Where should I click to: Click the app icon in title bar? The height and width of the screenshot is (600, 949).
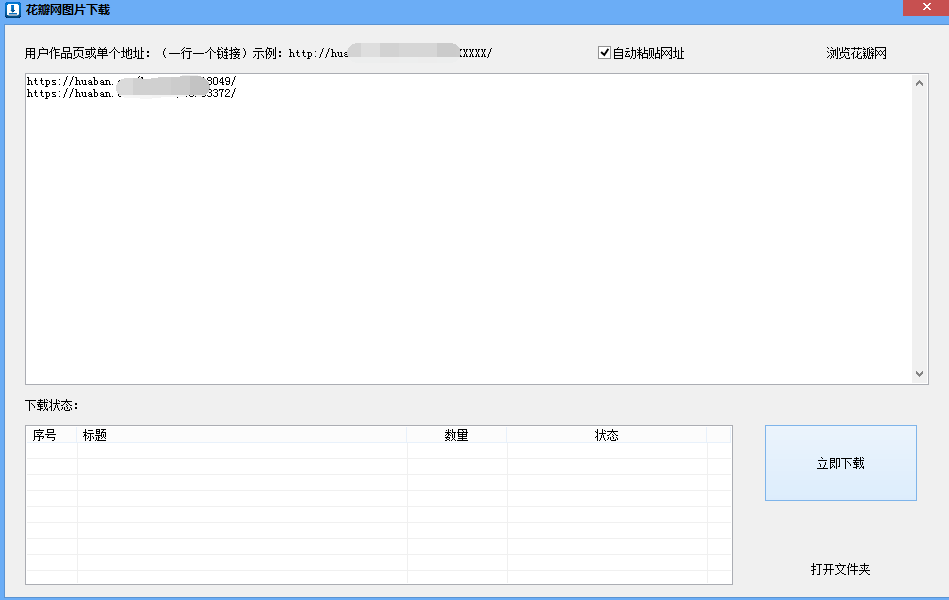(x=13, y=10)
